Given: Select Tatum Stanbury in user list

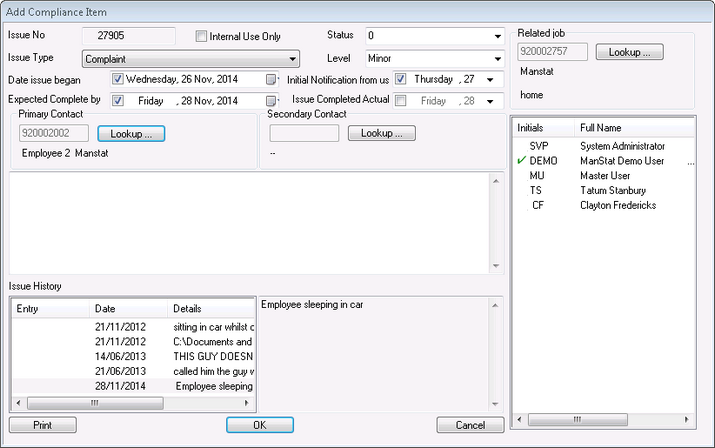Looking at the screenshot, I should tap(613, 190).
